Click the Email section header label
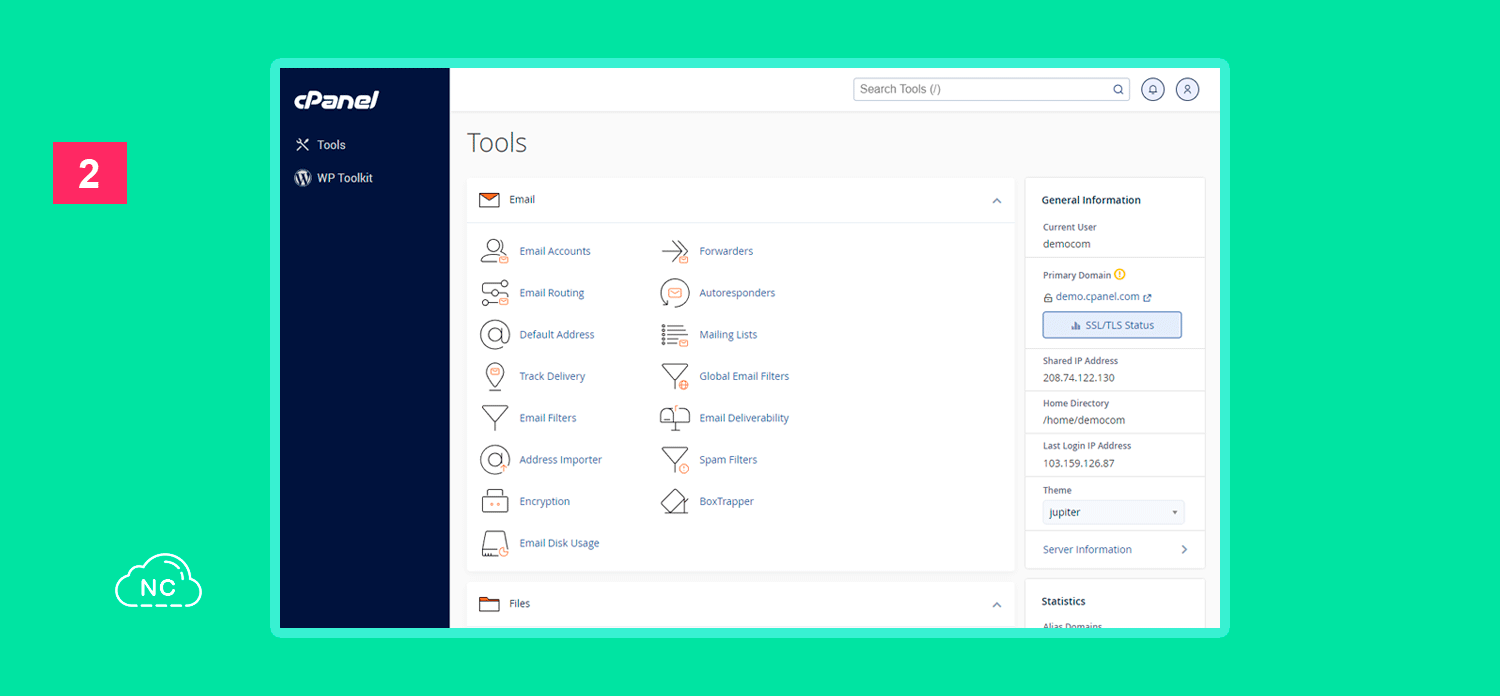The height and width of the screenshot is (696, 1500). [522, 200]
